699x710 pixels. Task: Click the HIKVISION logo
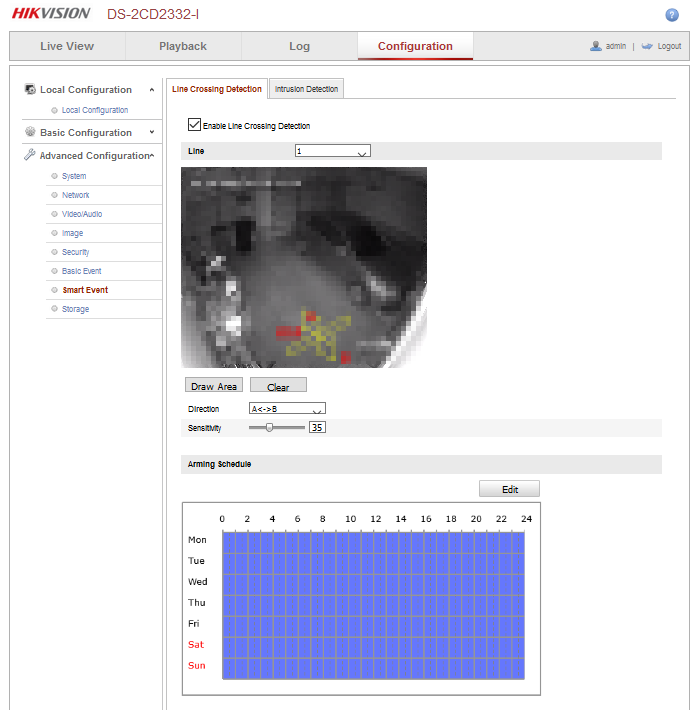[51, 14]
